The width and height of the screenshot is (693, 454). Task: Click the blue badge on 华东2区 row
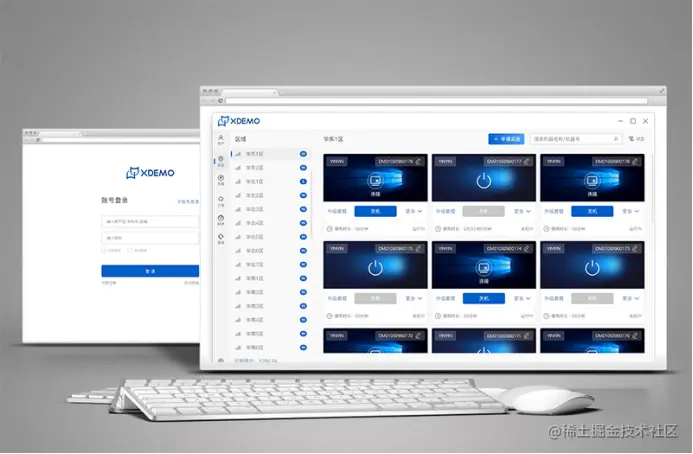(303, 168)
